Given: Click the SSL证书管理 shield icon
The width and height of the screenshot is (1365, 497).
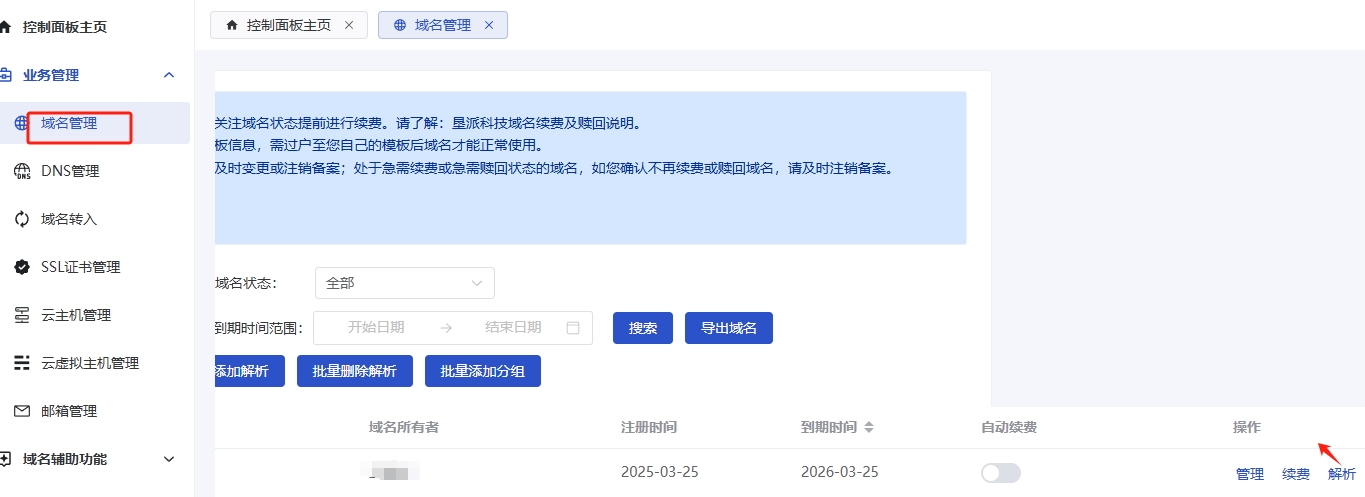Looking at the screenshot, I should pos(21,267).
